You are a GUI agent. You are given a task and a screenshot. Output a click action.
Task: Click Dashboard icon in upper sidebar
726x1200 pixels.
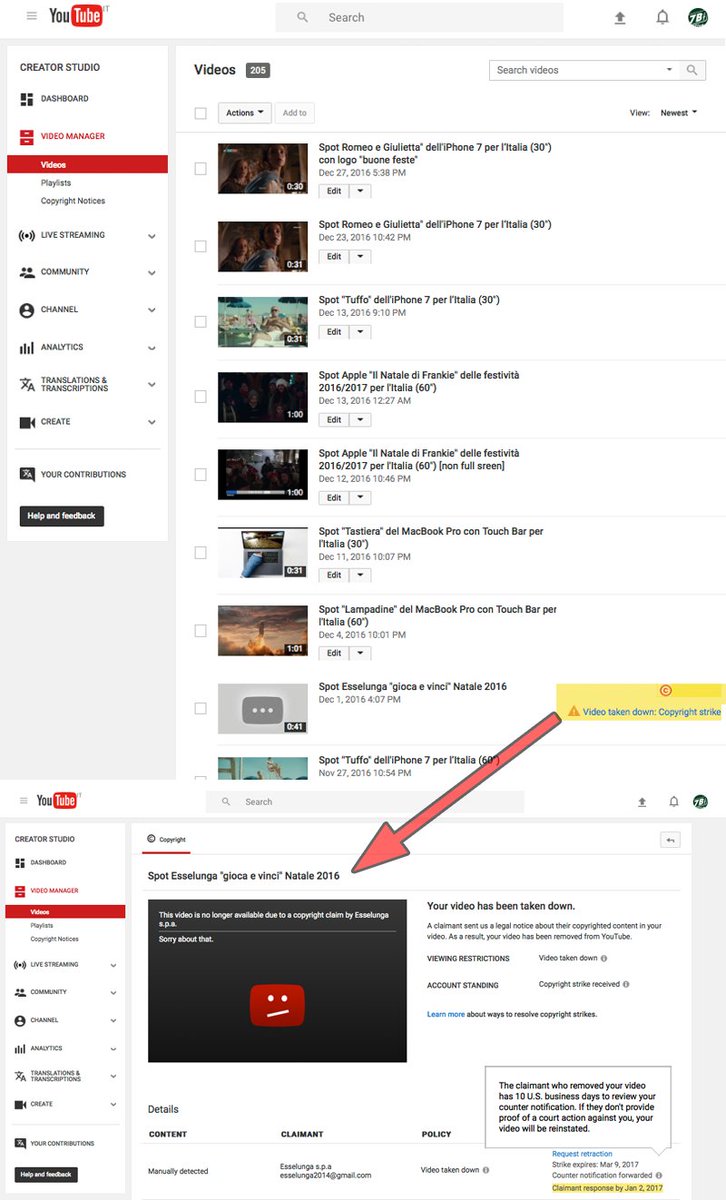tap(27, 99)
